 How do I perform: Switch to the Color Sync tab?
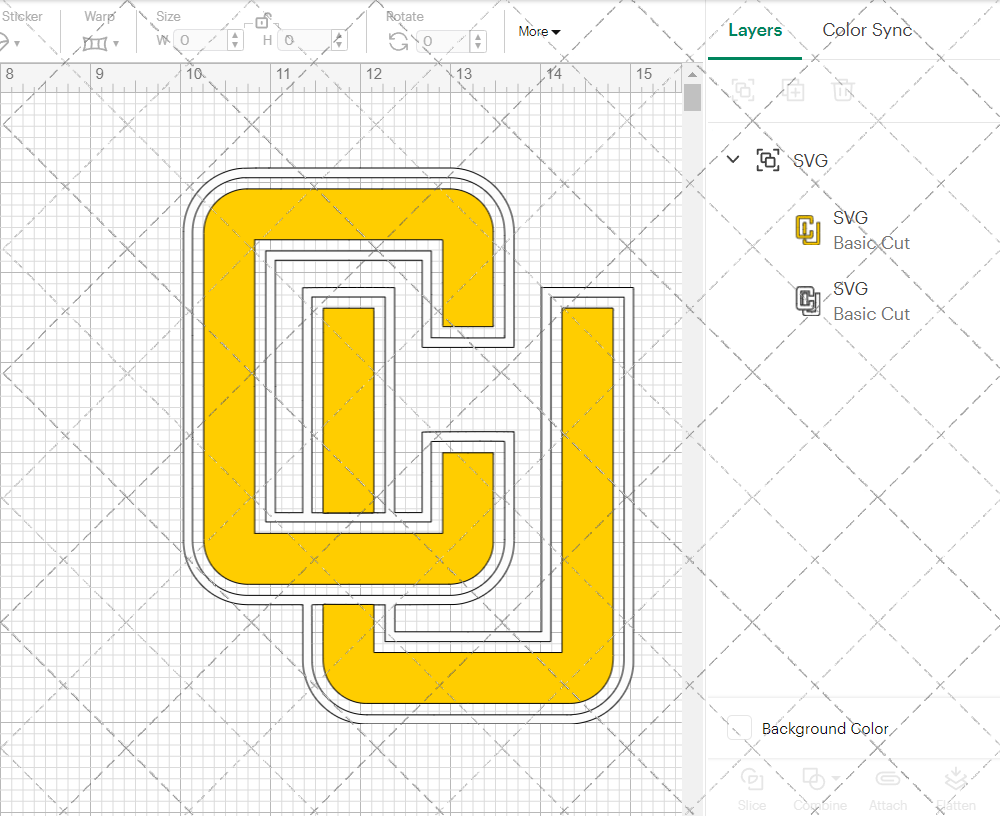click(x=867, y=30)
